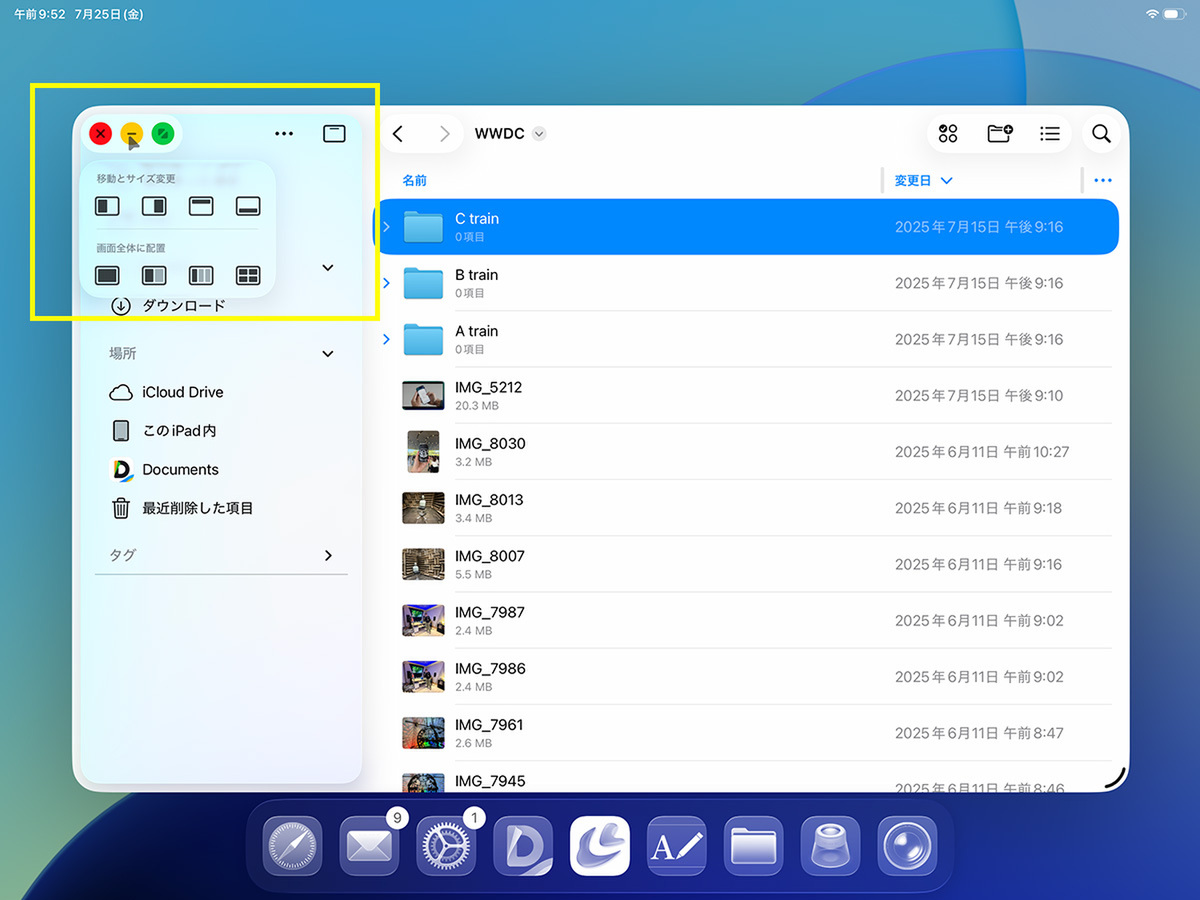Open Safari from the dock

point(292,846)
